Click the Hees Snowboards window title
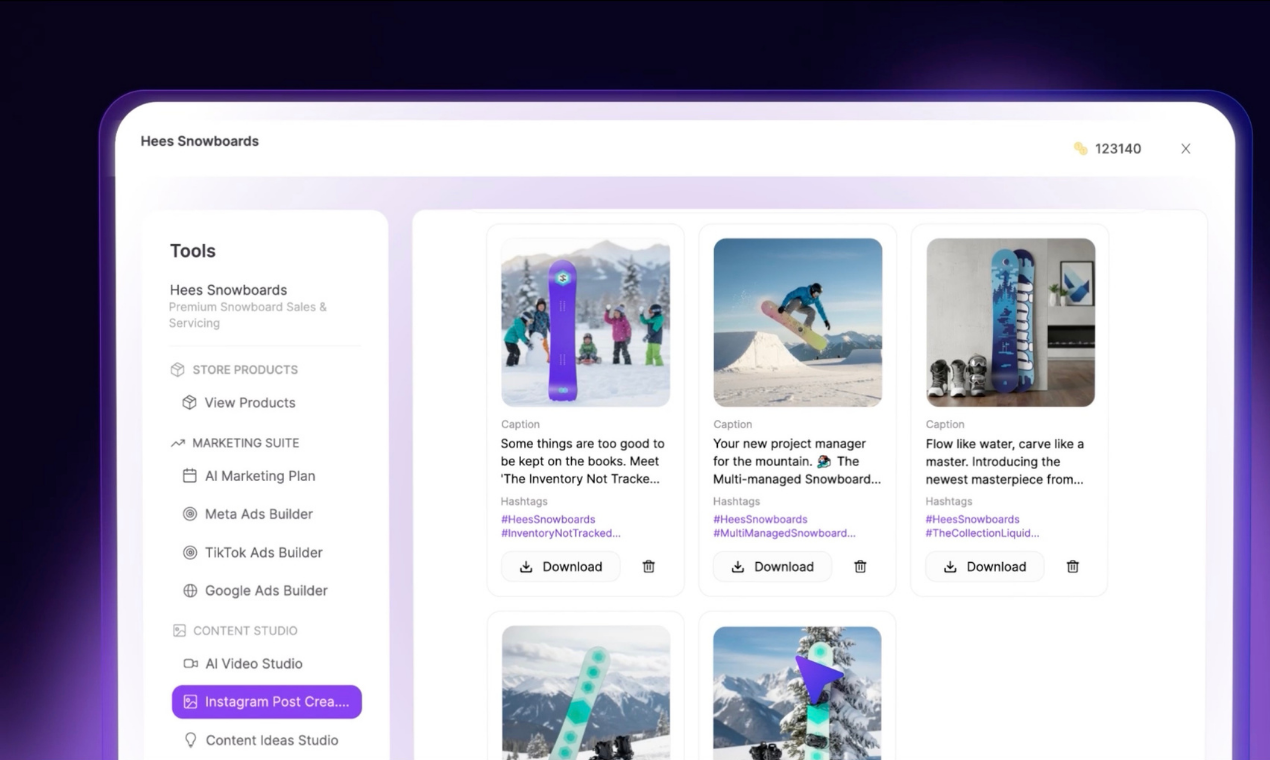Screen dimensions: 1270x760 [200, 141]
